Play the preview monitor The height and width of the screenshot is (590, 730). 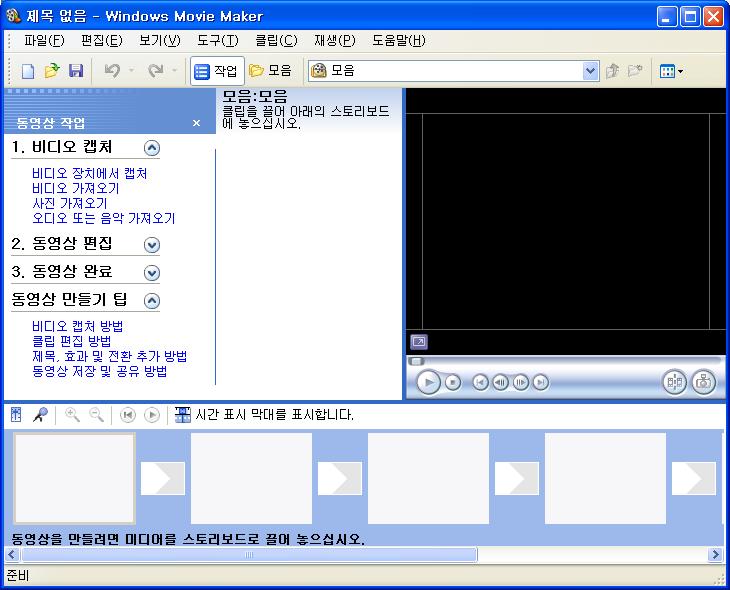[x=428, y=383]
